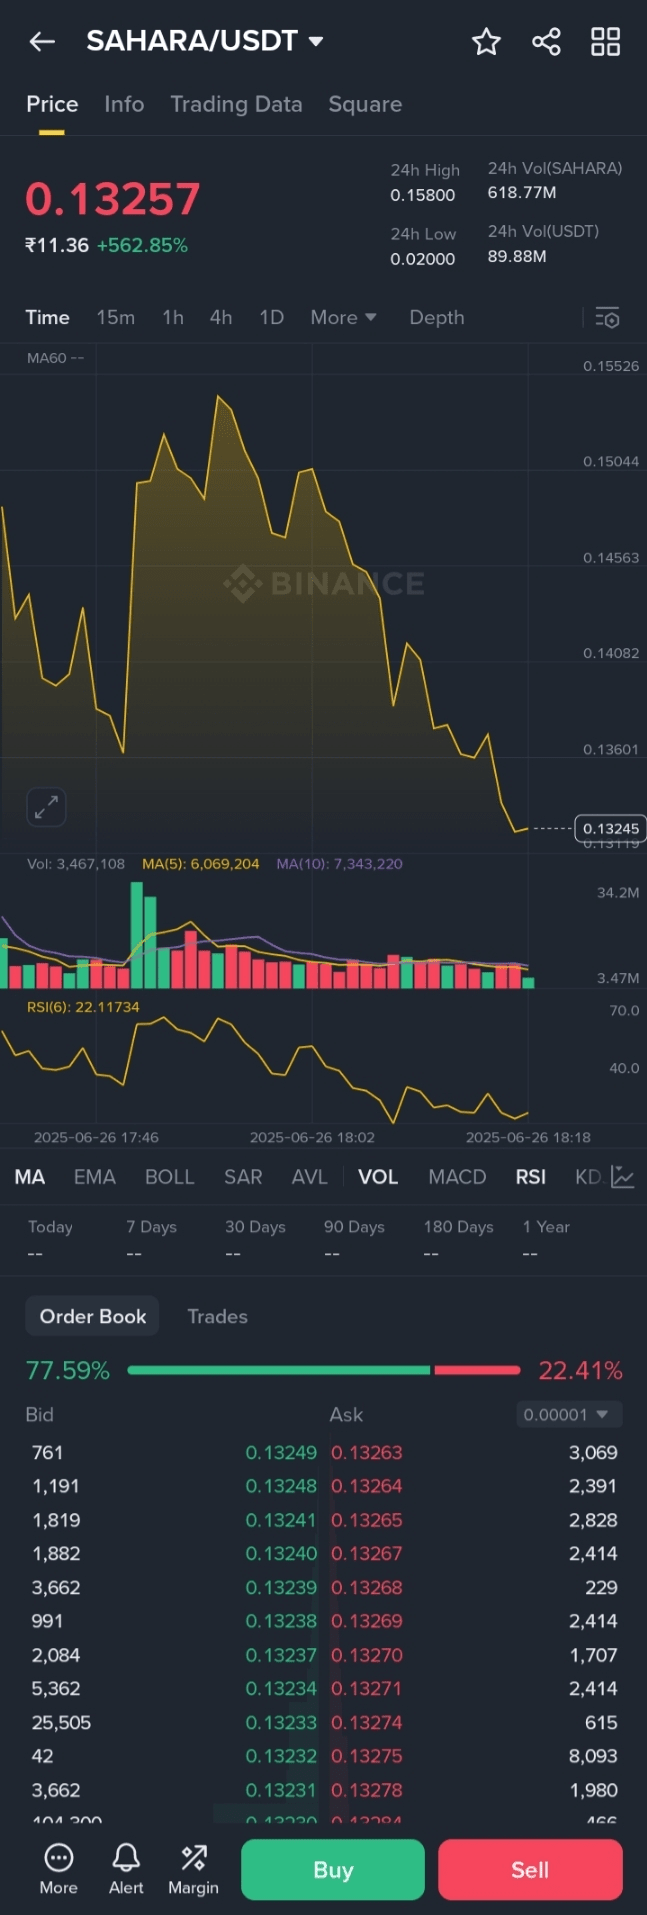Tap the RSI line chart
Viewport: 647px width, 1915px height.
pyautogui.click(x=265, y=1070)
